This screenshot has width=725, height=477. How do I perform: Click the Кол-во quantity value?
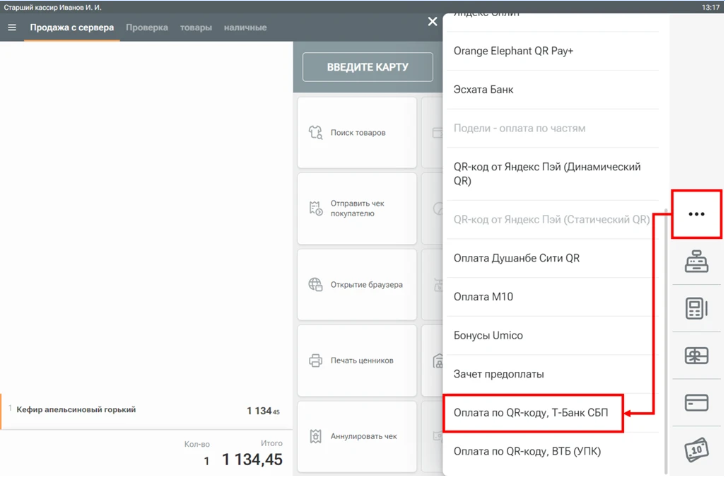pyautogui.click(x=207, y=461)
